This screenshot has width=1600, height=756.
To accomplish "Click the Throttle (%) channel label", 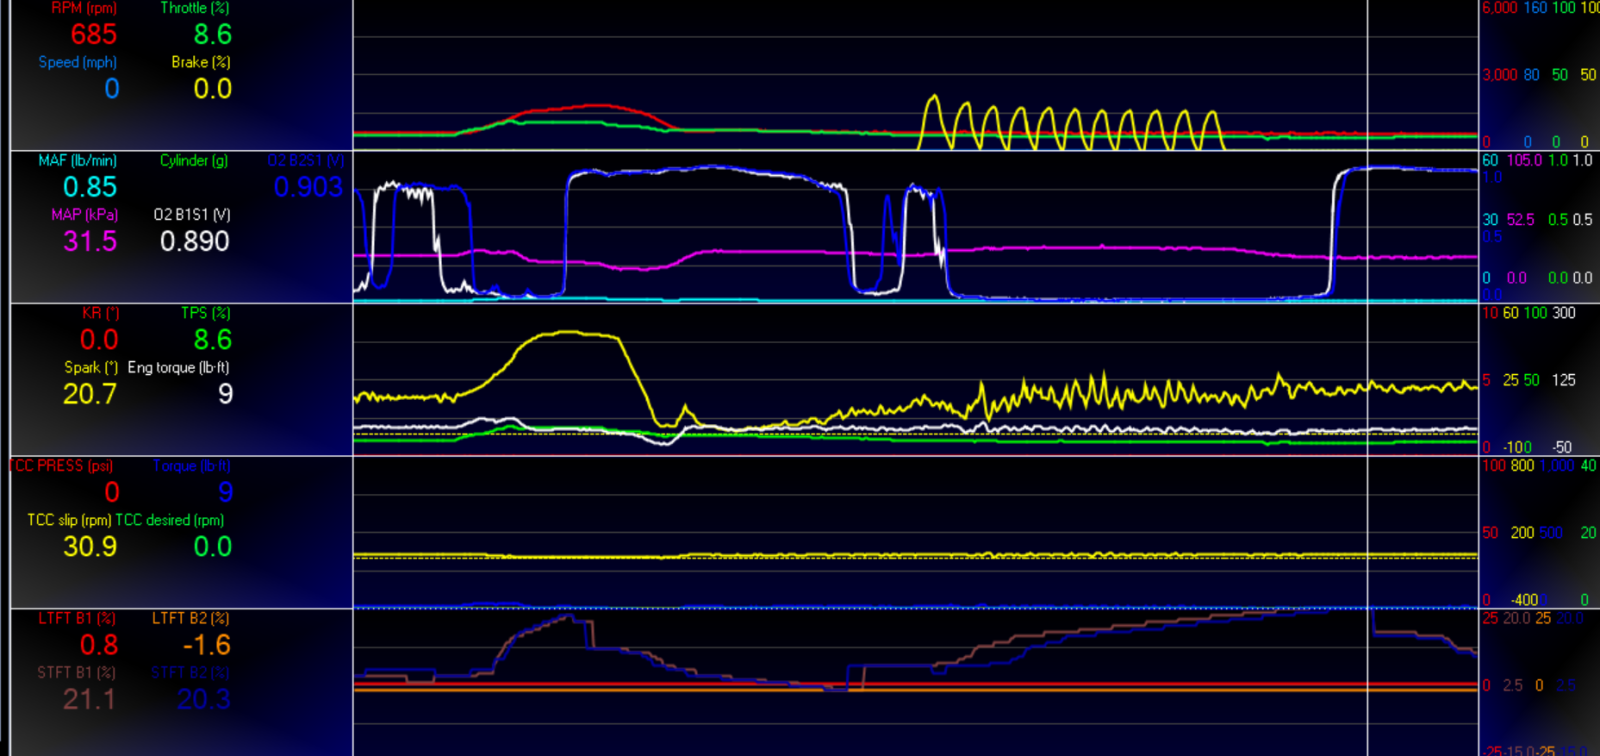I will click(195, 8).
